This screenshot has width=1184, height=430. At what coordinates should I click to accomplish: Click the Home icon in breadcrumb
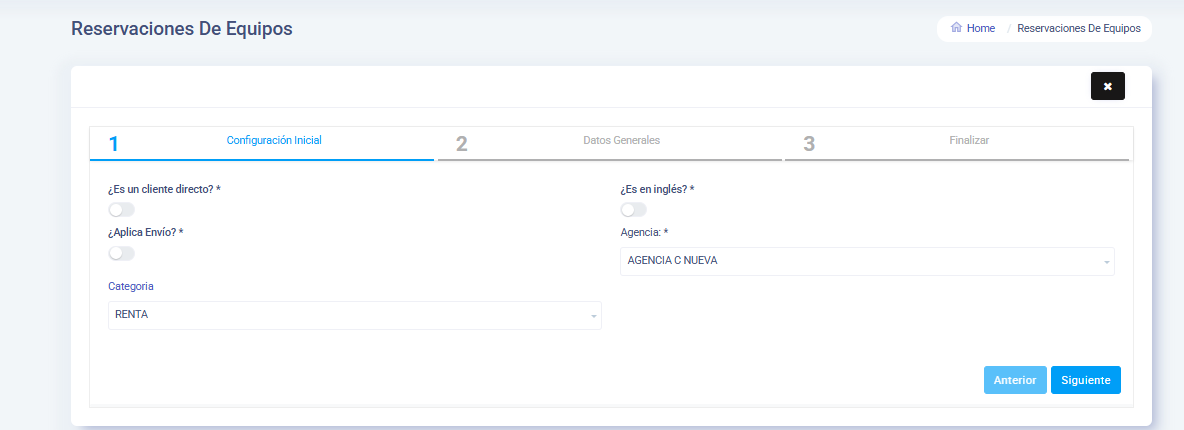pos(956,28)
